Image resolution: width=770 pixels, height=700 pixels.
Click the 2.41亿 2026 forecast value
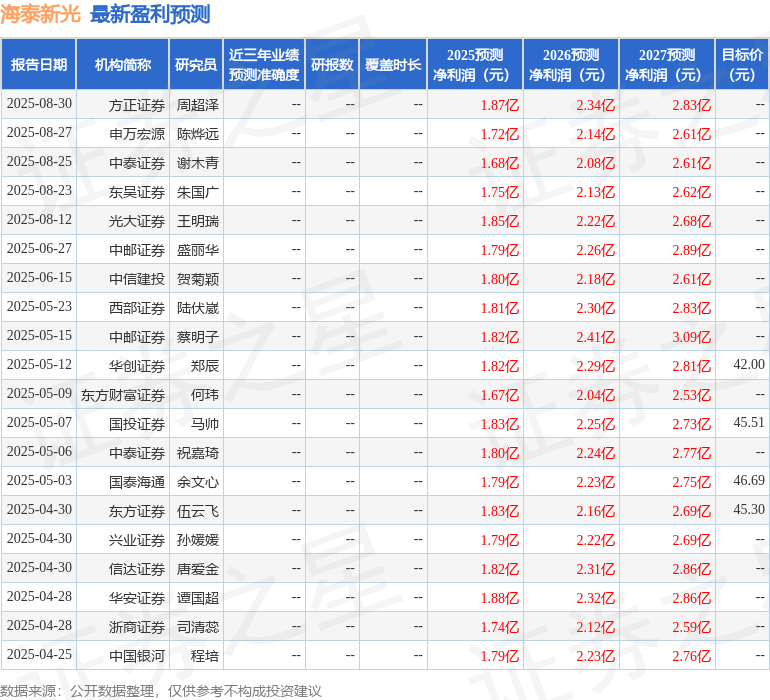(x=596, y=337)
